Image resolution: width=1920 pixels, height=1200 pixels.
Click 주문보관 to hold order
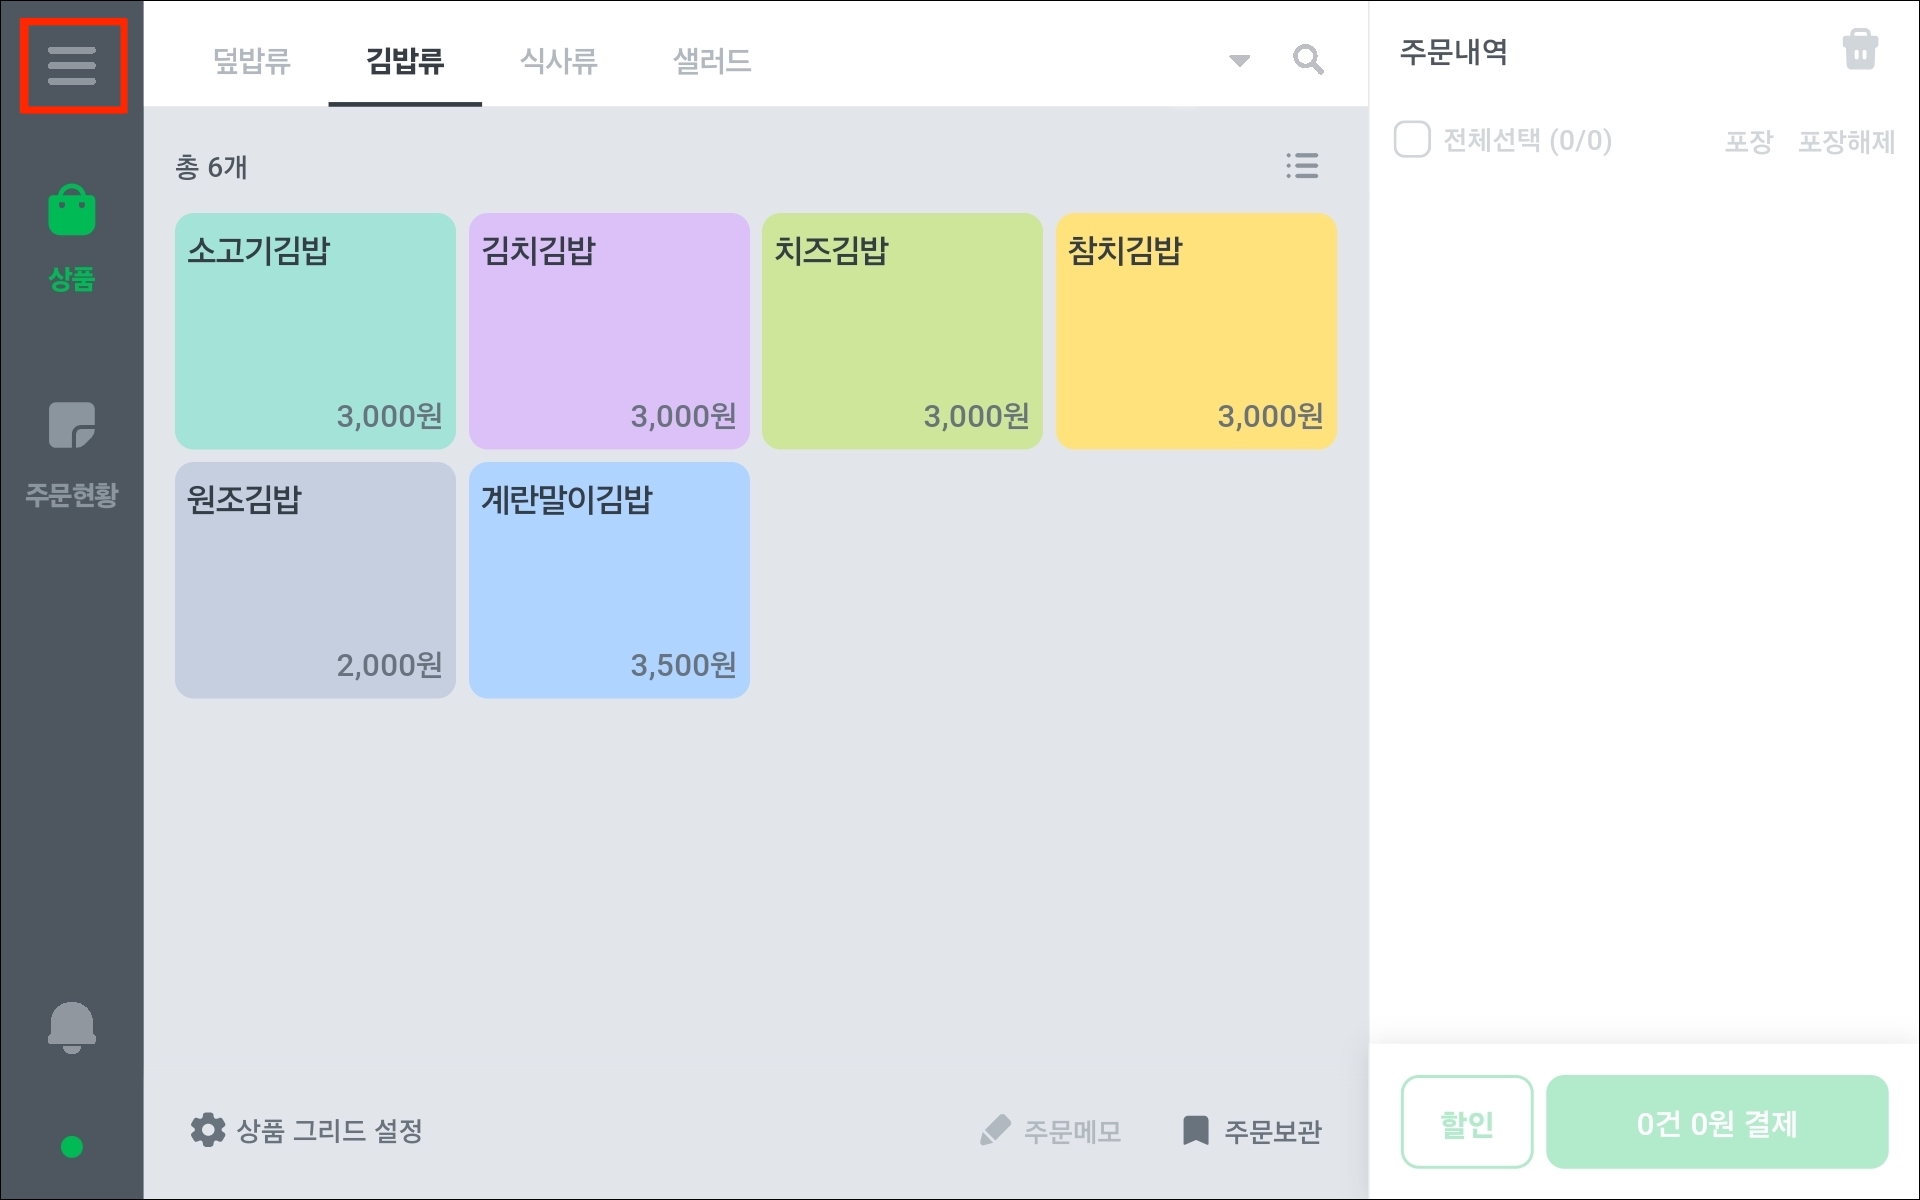point(1252,1131)
